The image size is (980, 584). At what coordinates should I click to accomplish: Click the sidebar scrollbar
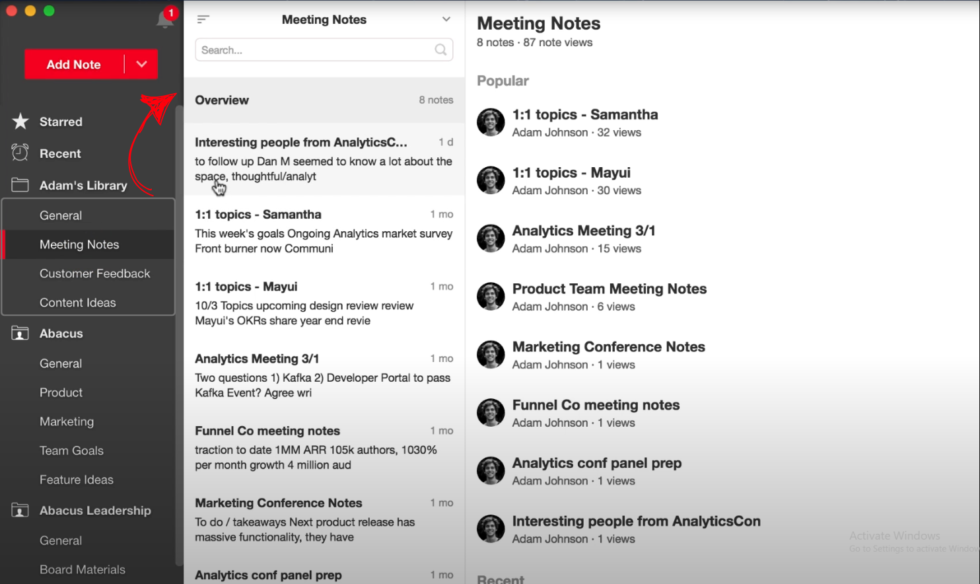tap(179, 300)
